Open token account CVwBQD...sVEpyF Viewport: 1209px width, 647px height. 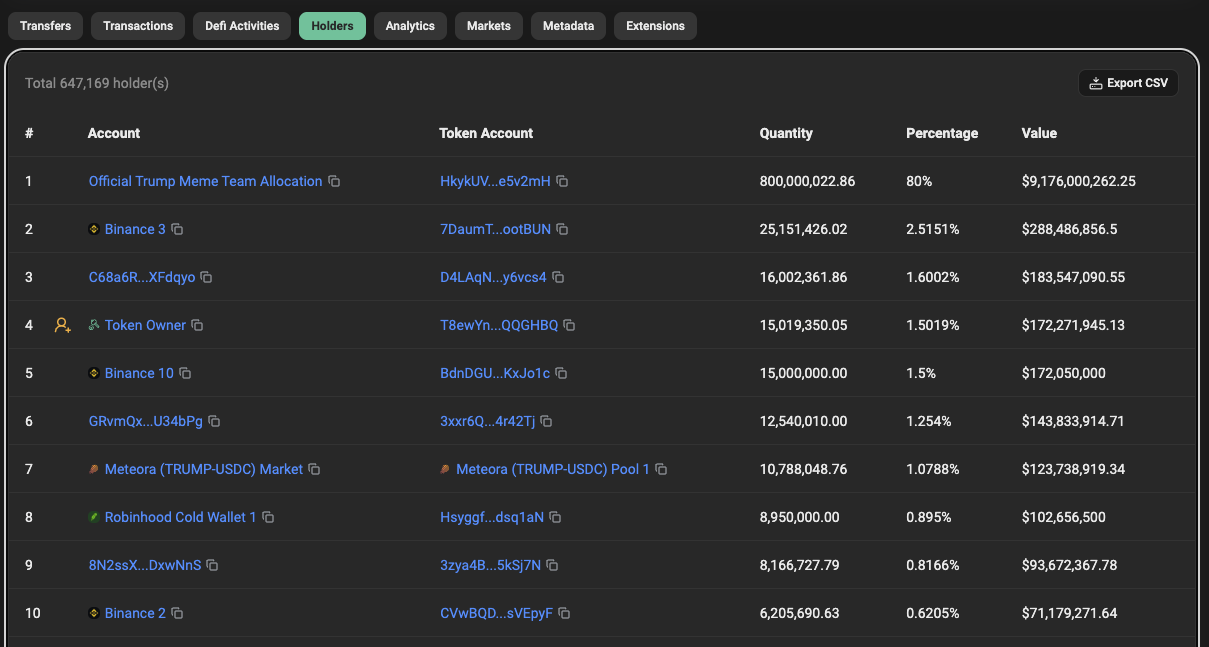pos(496,613)
